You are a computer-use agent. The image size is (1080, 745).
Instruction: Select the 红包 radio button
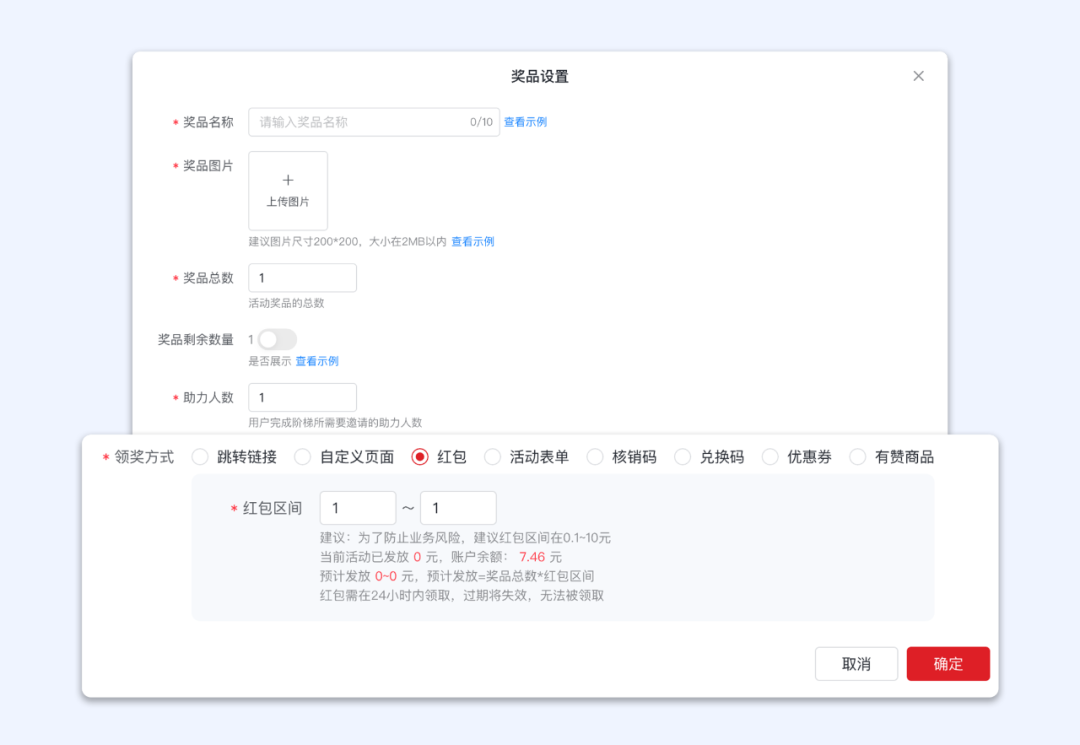pyautogui.click(x=418, y=456)
